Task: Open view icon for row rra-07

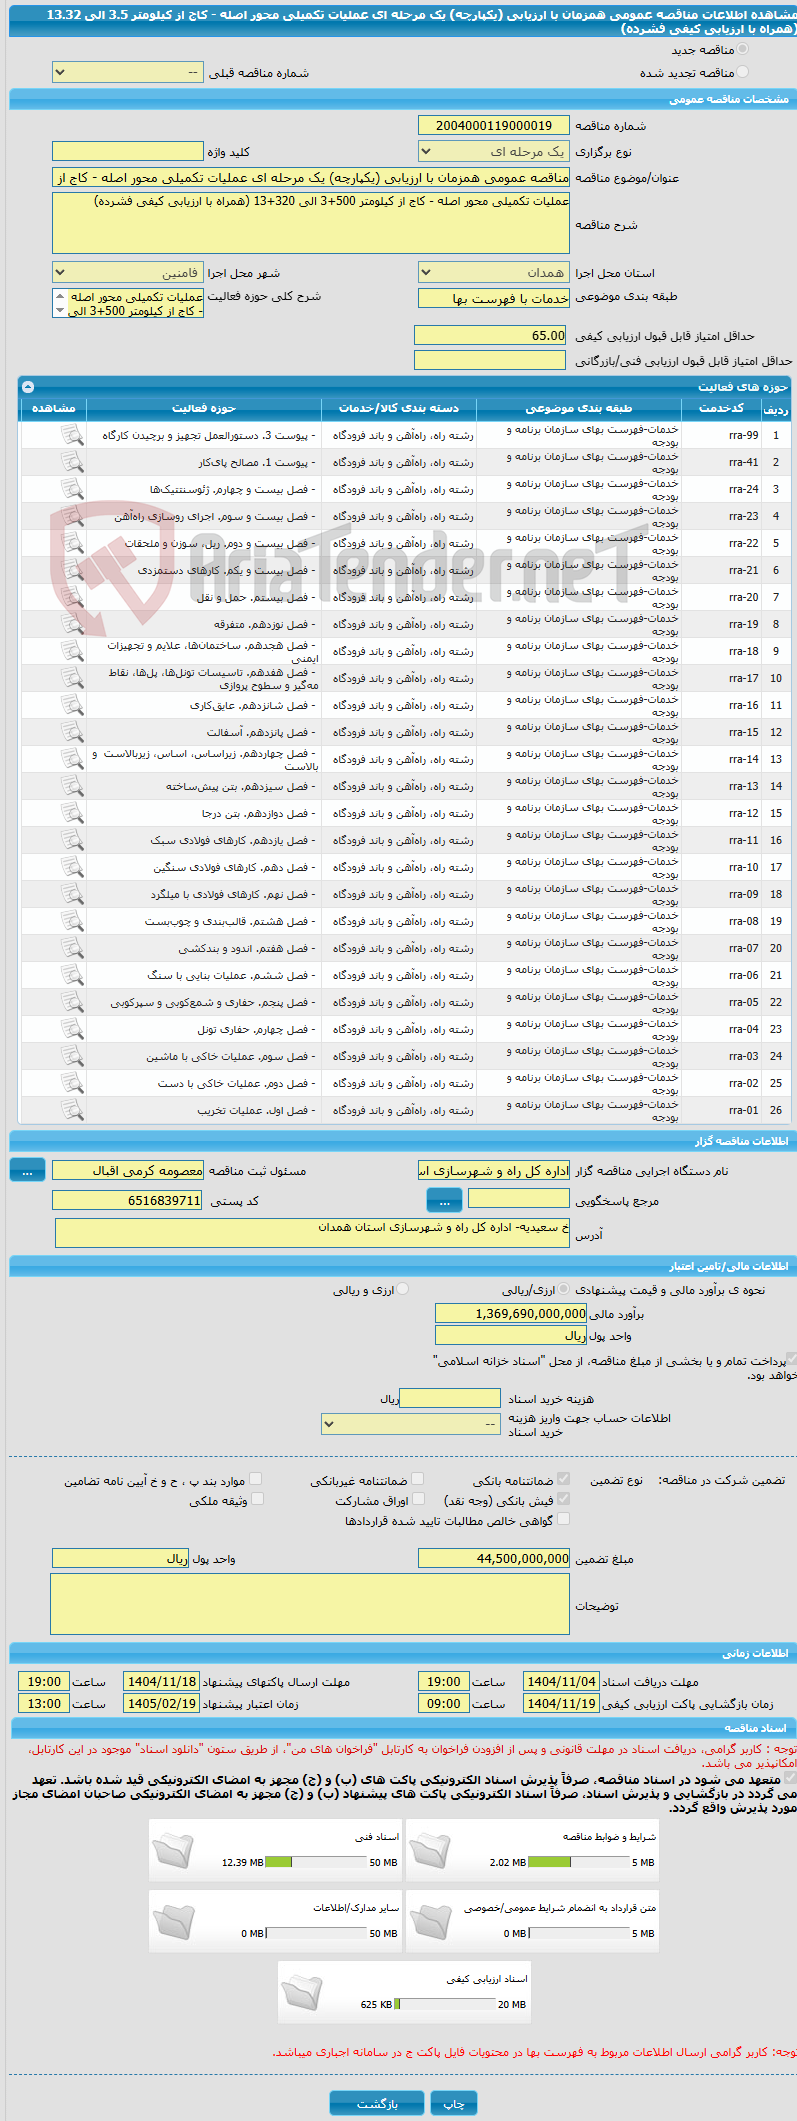Action: click(x=72, y=948)
